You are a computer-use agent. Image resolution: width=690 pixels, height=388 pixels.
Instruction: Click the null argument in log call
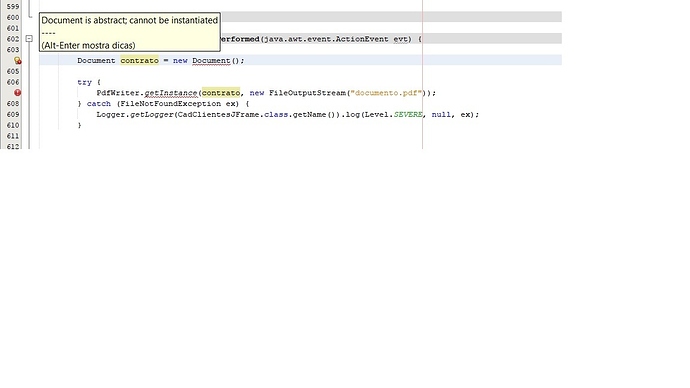[x=441, y=114]
